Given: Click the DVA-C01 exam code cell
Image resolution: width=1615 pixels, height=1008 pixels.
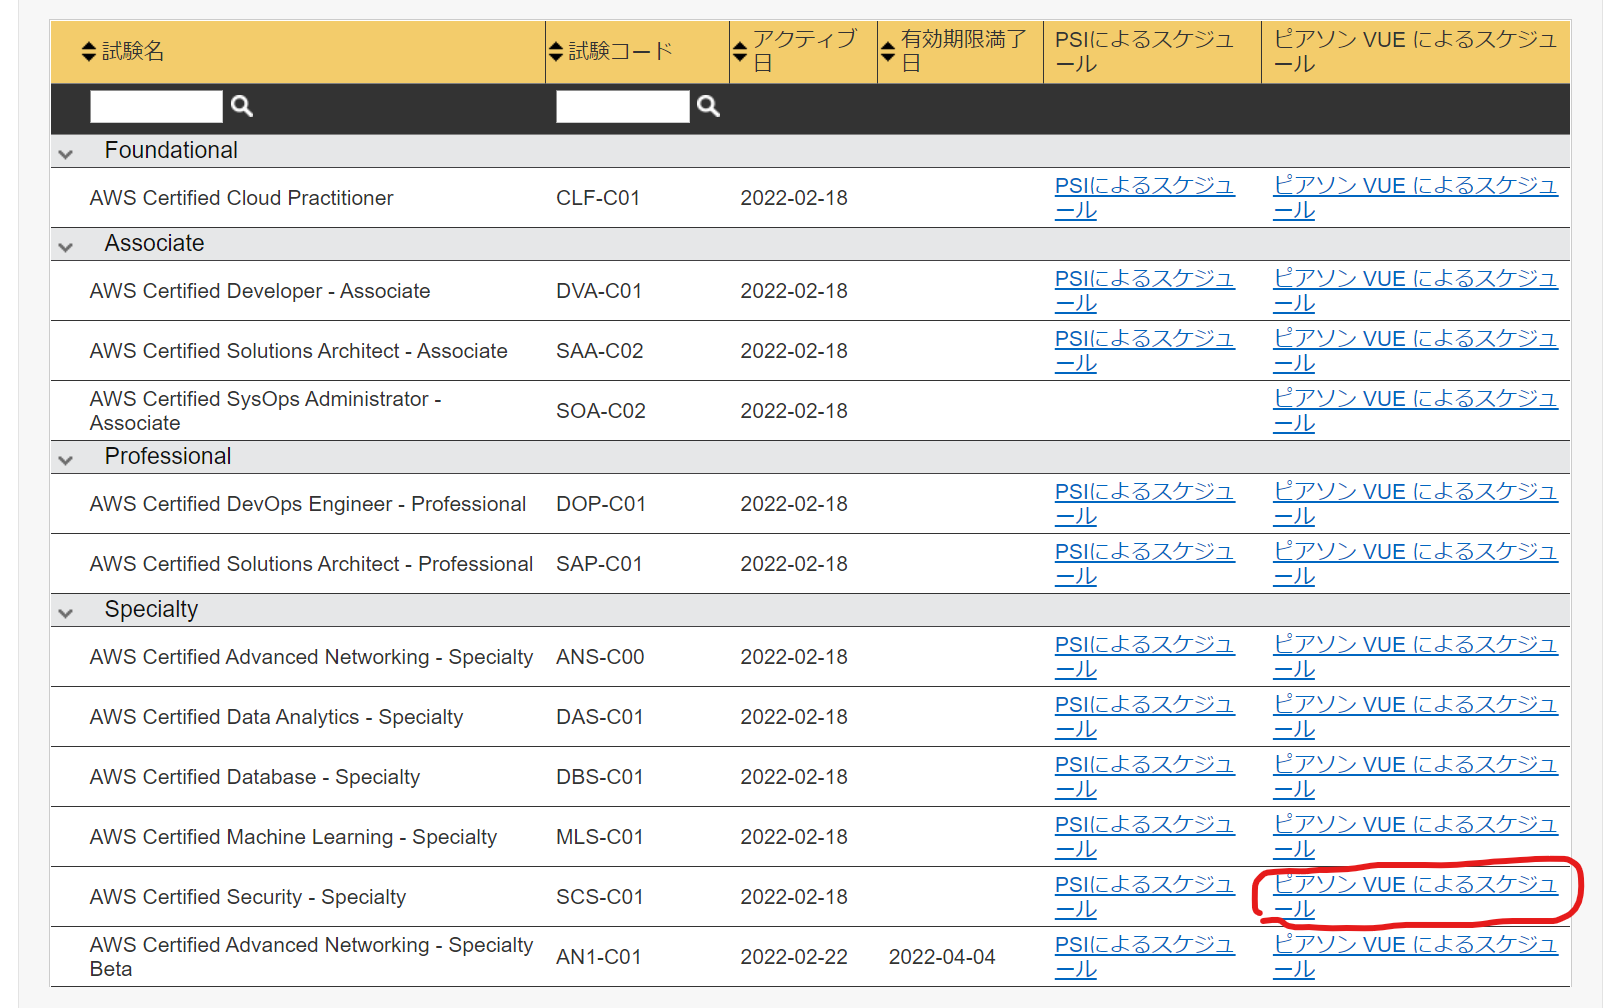Looking at the screenshot, I should click(599, 291).
